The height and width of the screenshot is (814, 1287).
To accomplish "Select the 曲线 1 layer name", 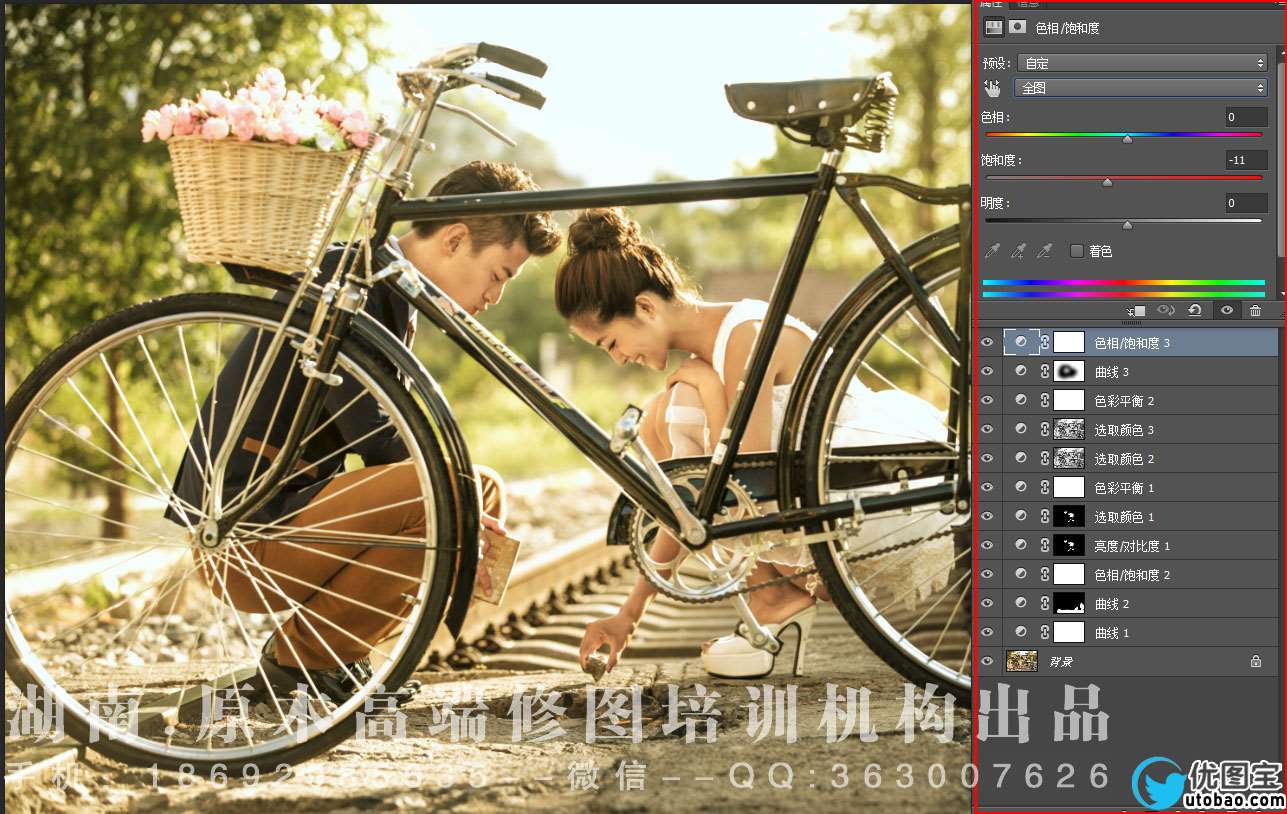I will (1112, 633).
